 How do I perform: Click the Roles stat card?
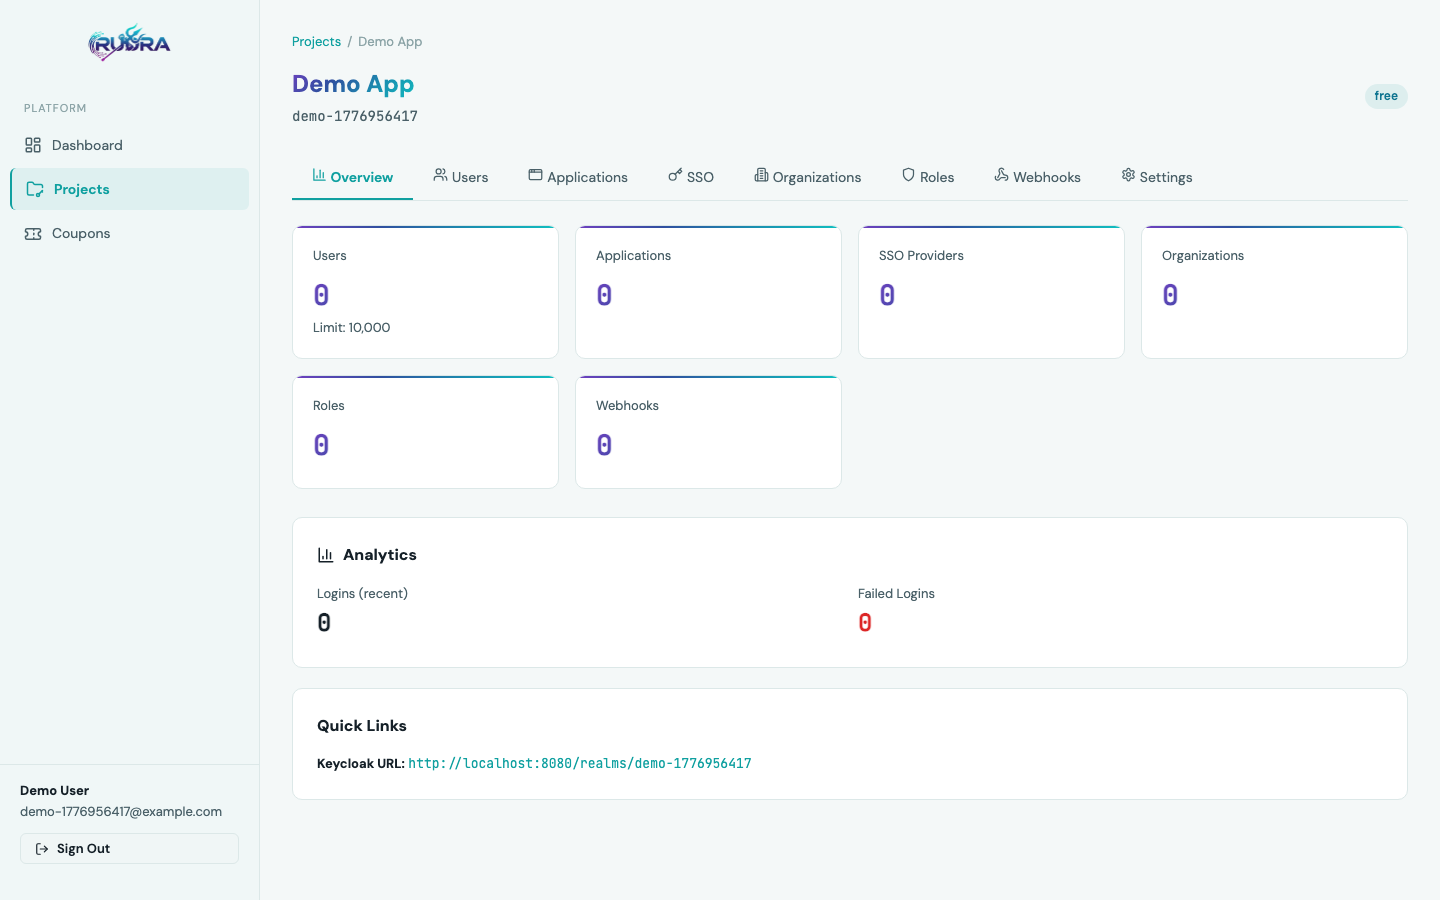pos(425,432)
